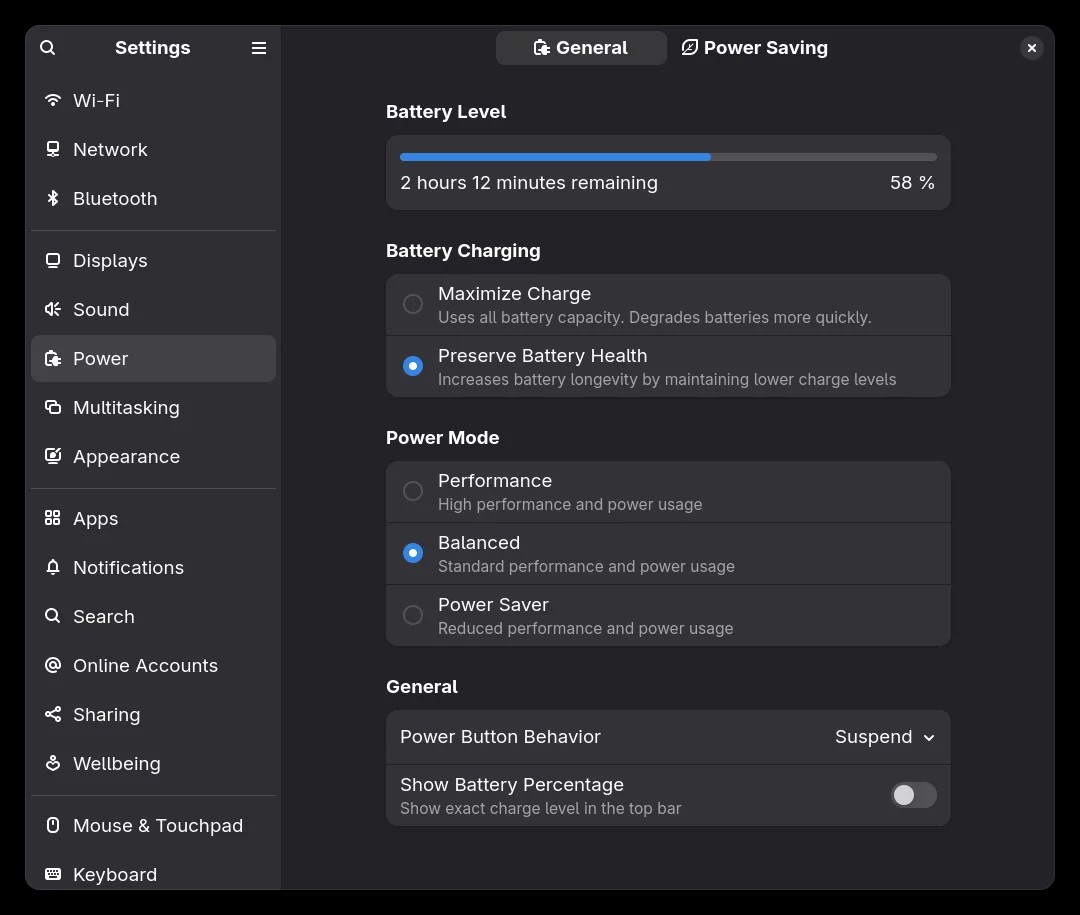Image resolution: width=1080 pixels, height=915 pixels.
Task: Choose the Performance power mode radio button
Action: [413, 491]
